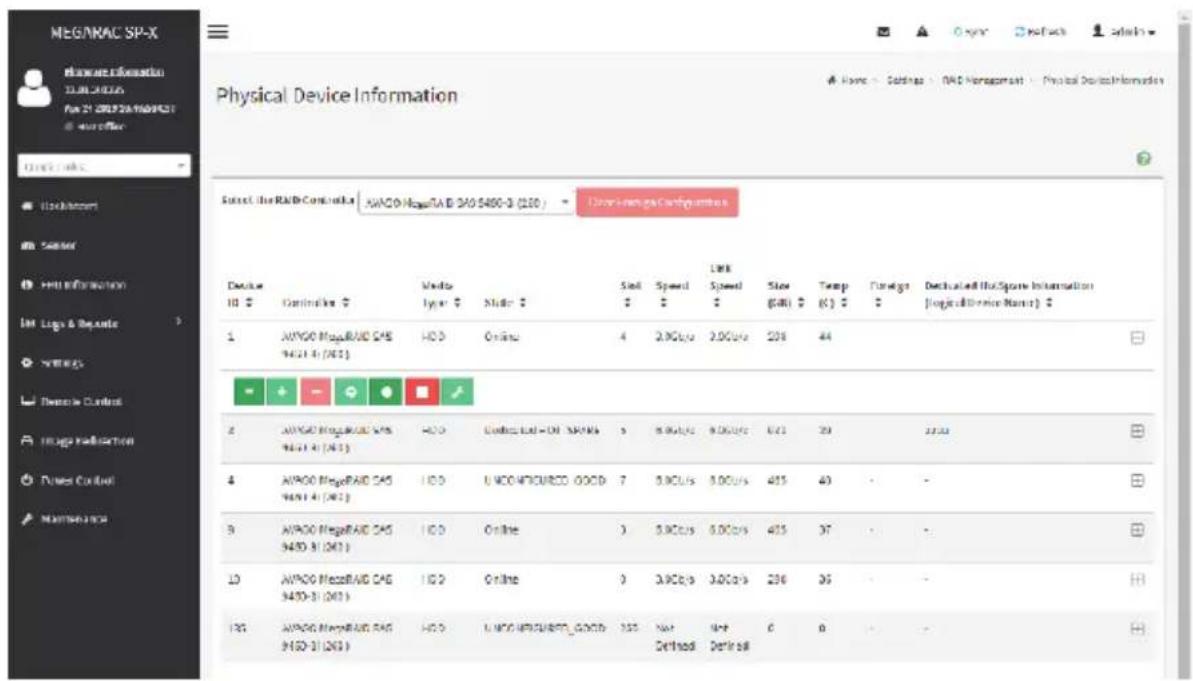This screenshot has height=681, width=1193.
Task: Sort the table by Device ID
Action: click(x=249, y=303)
